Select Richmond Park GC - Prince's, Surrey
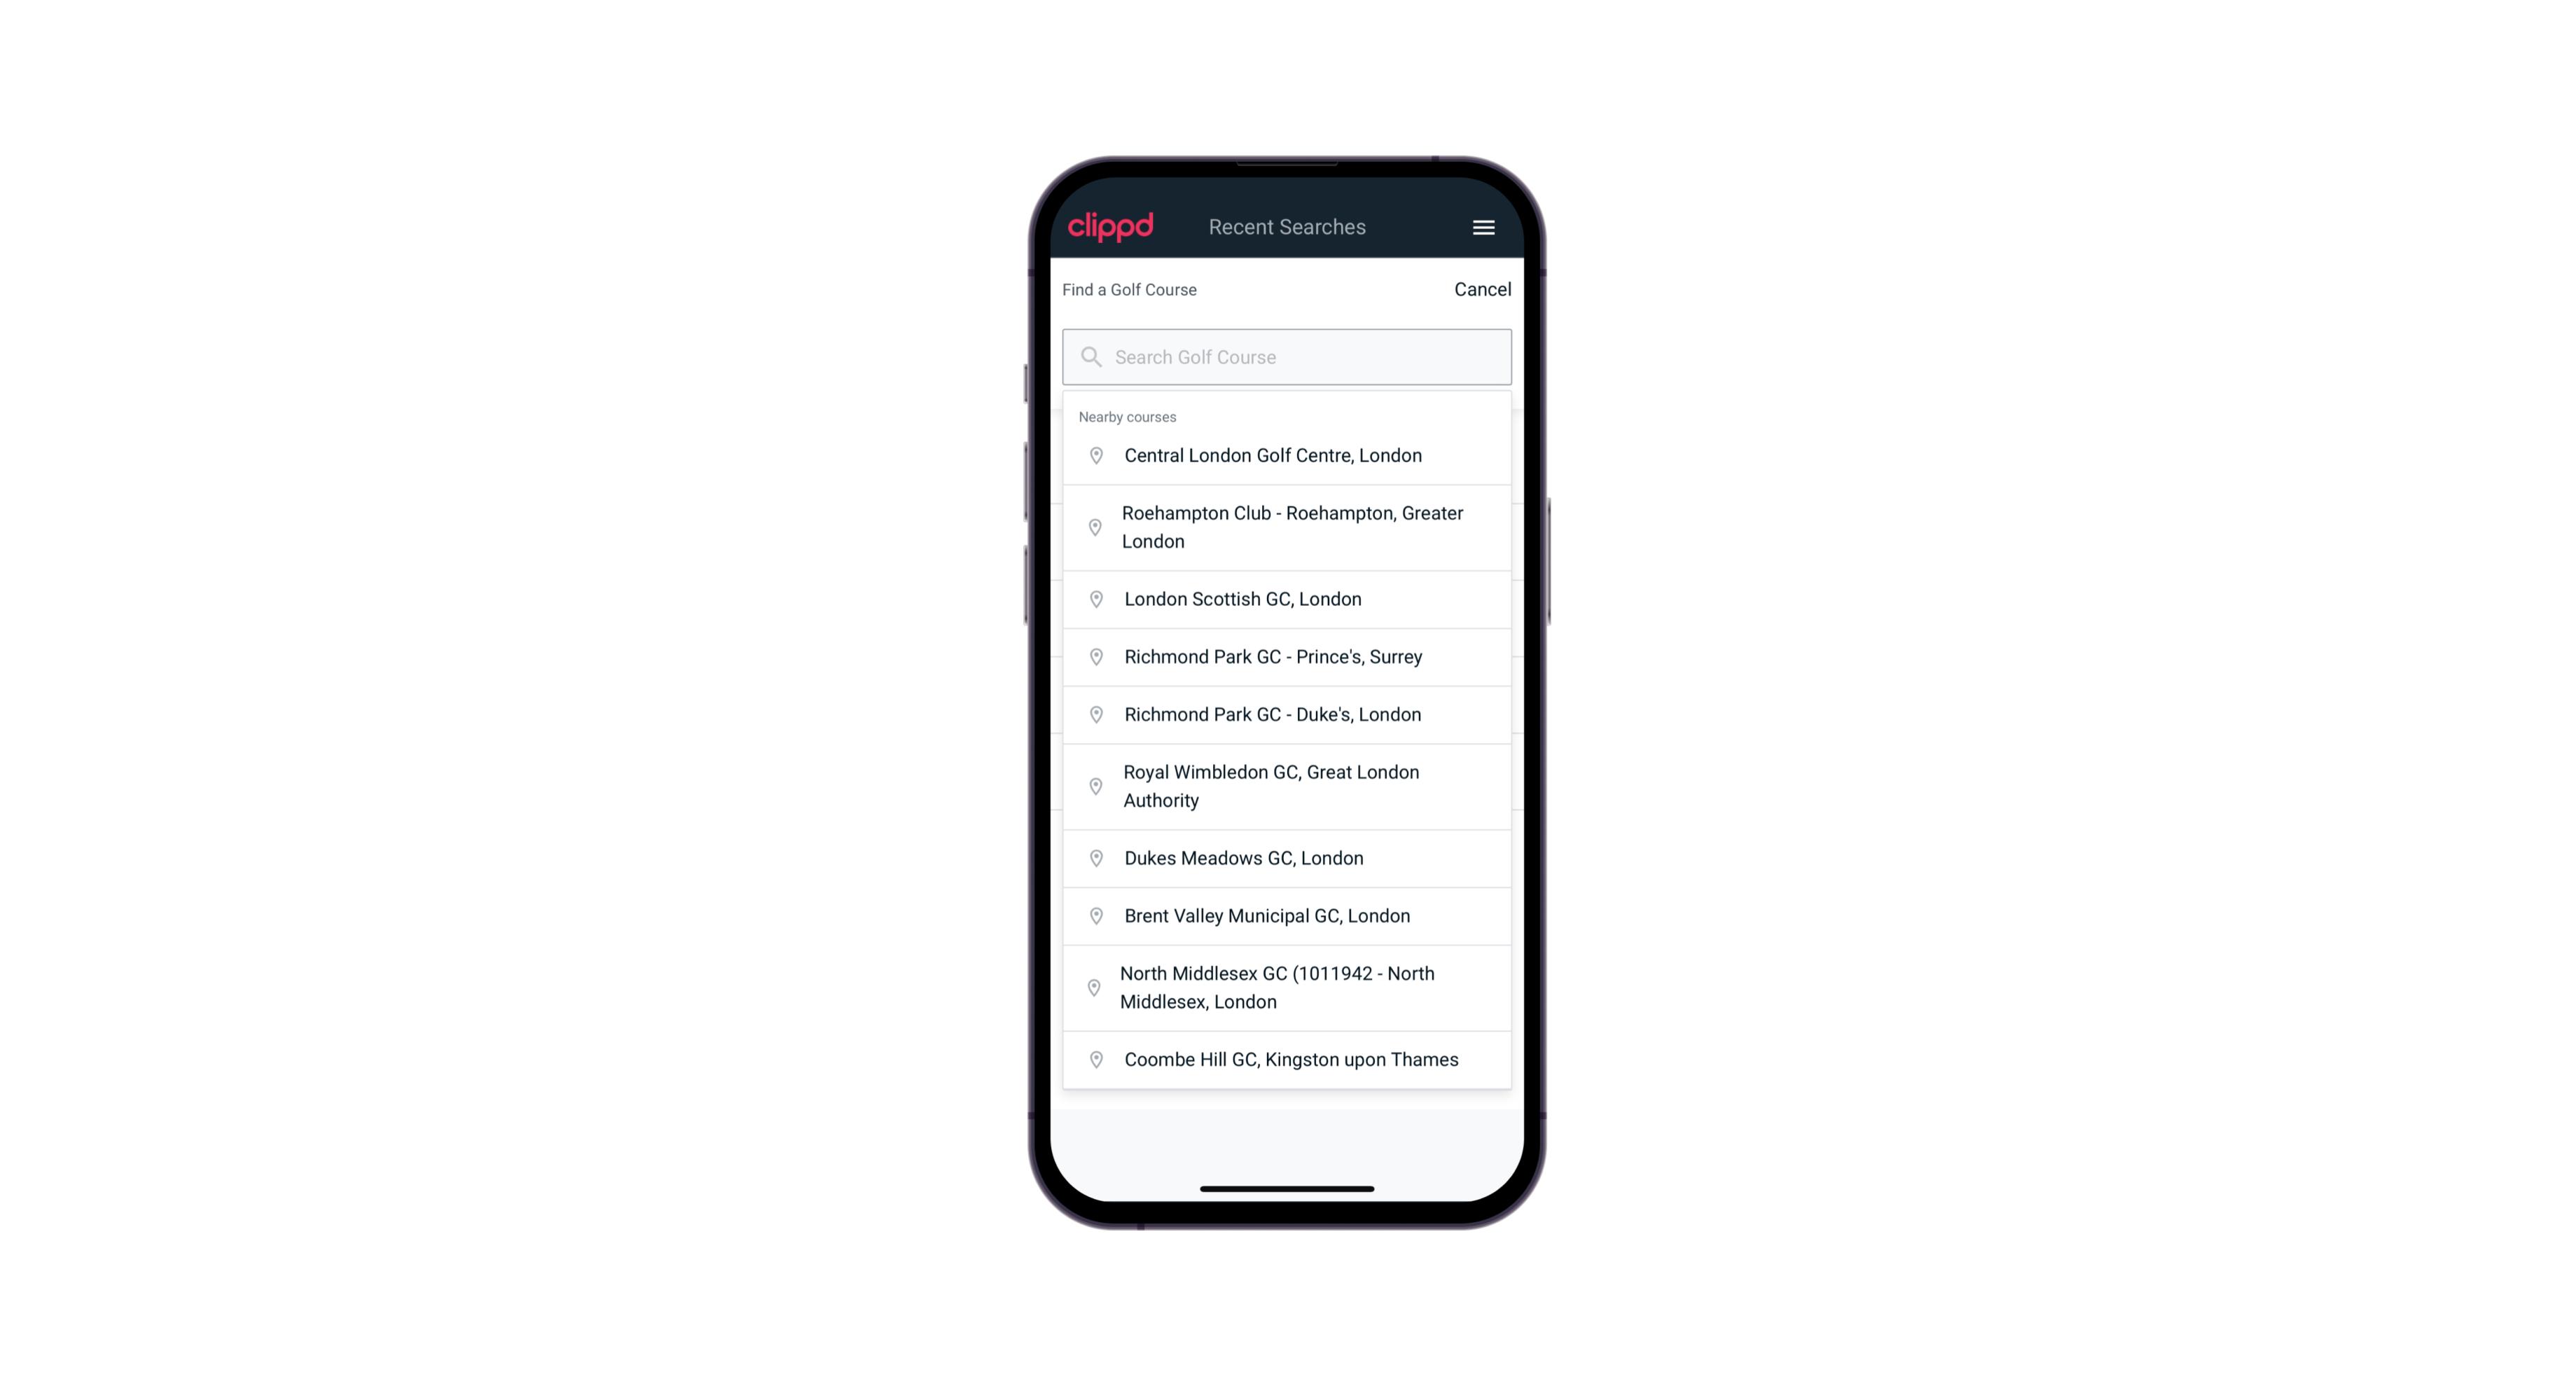Image resolution: width=2576 pixels, height=1386 pixels. click(1288, 656)
